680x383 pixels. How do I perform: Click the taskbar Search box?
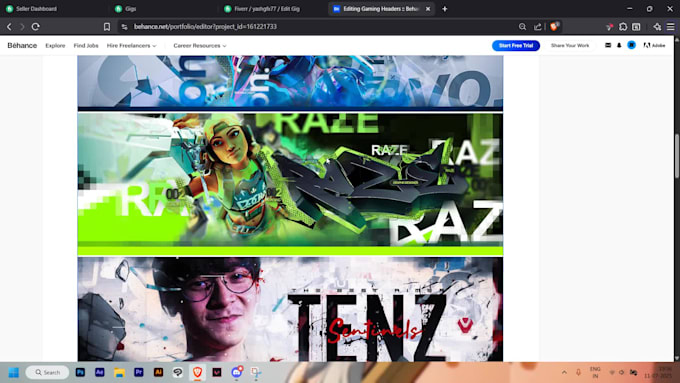click(x=47, y=373)
